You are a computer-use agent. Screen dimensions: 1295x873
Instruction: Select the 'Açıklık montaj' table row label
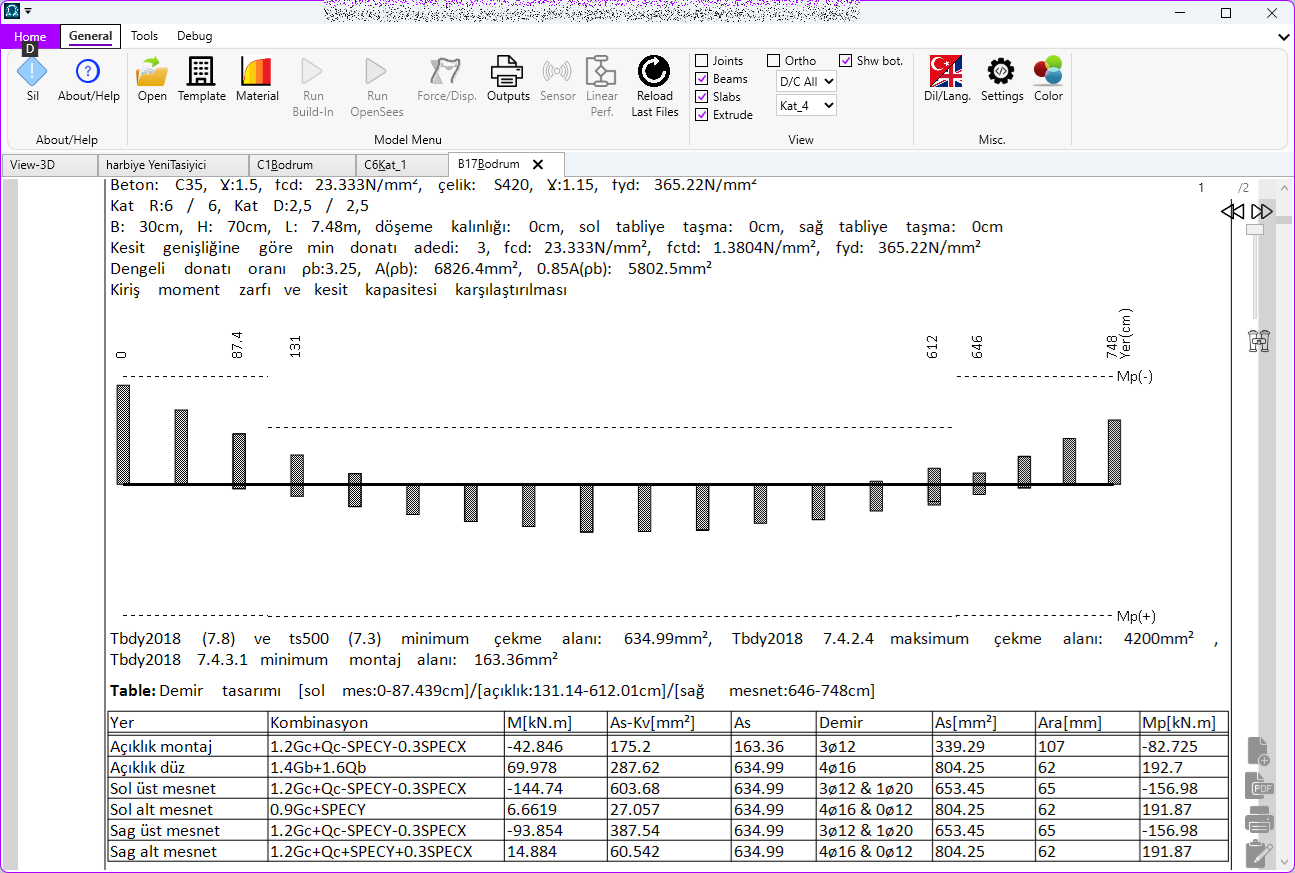pyautogui.click(x=161, y=746)
